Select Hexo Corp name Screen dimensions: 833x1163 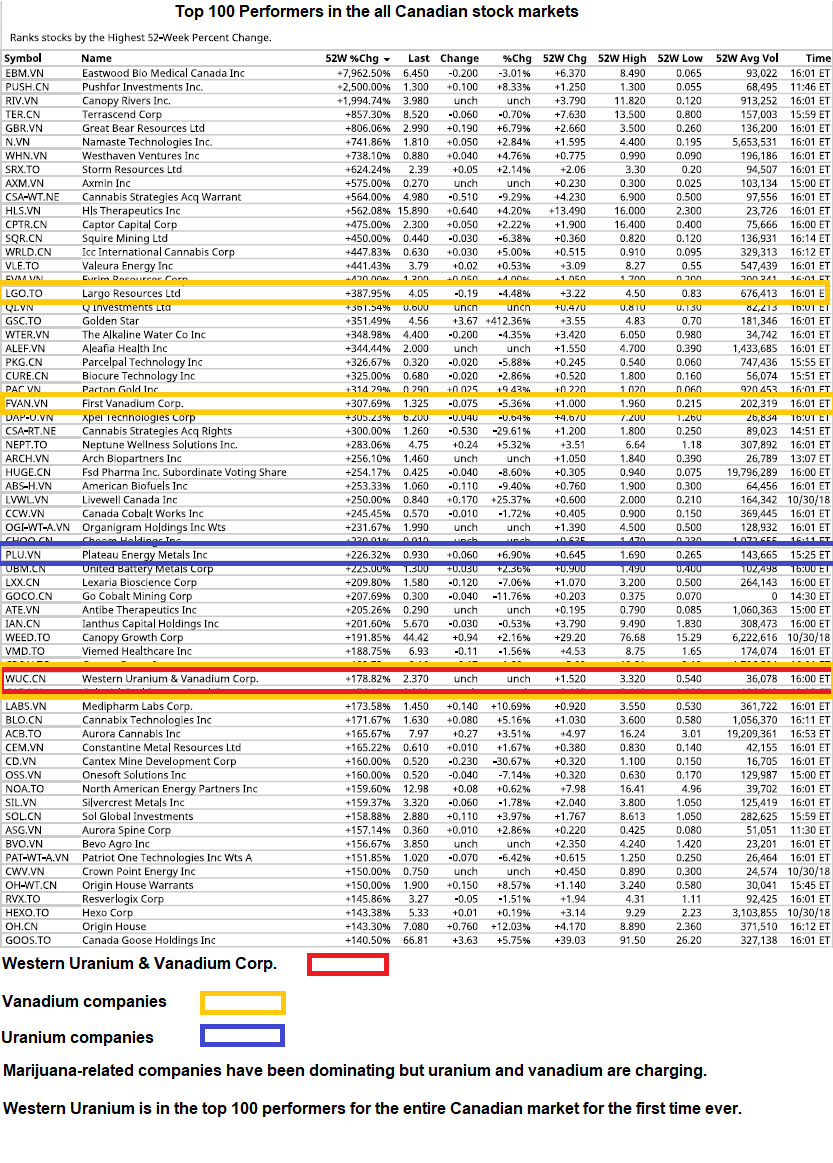[x=107, y=912]
